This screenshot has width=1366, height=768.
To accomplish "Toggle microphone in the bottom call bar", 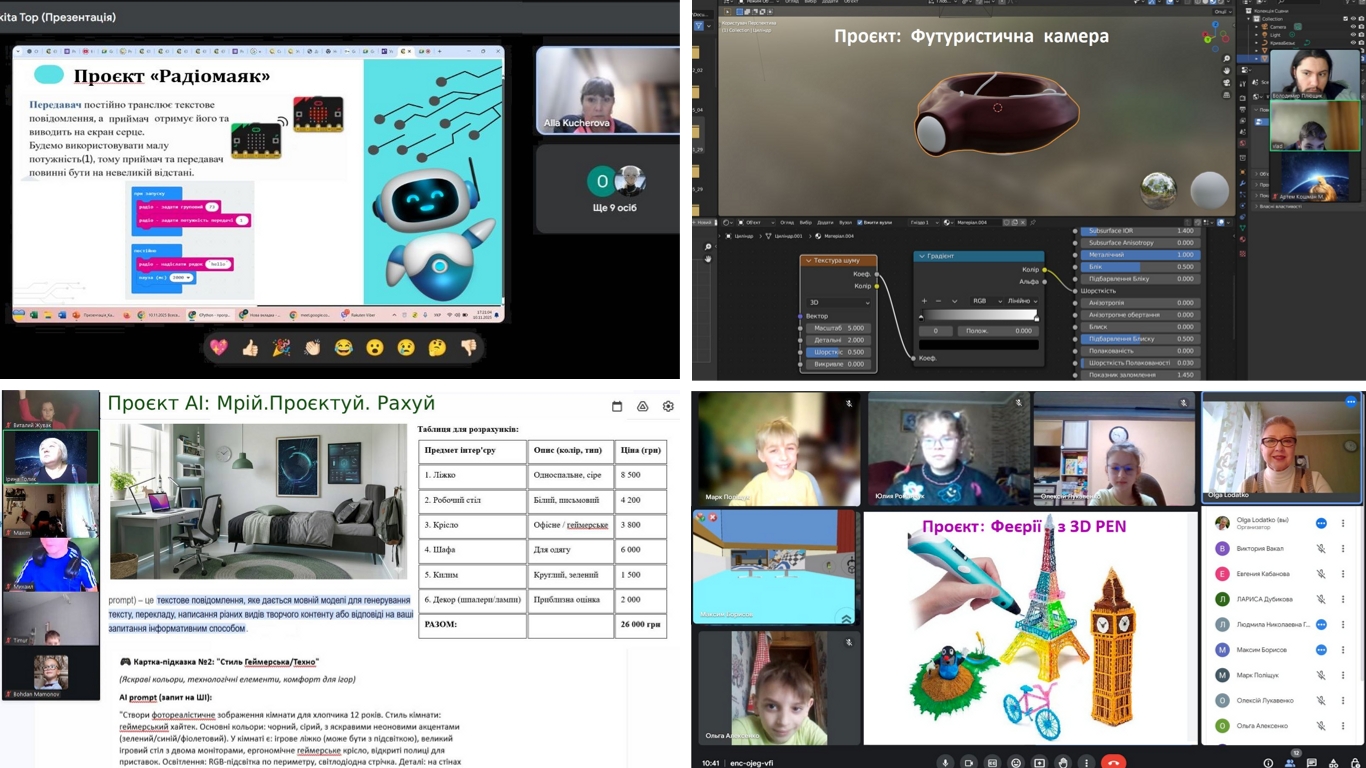I will tap(945, 762).
